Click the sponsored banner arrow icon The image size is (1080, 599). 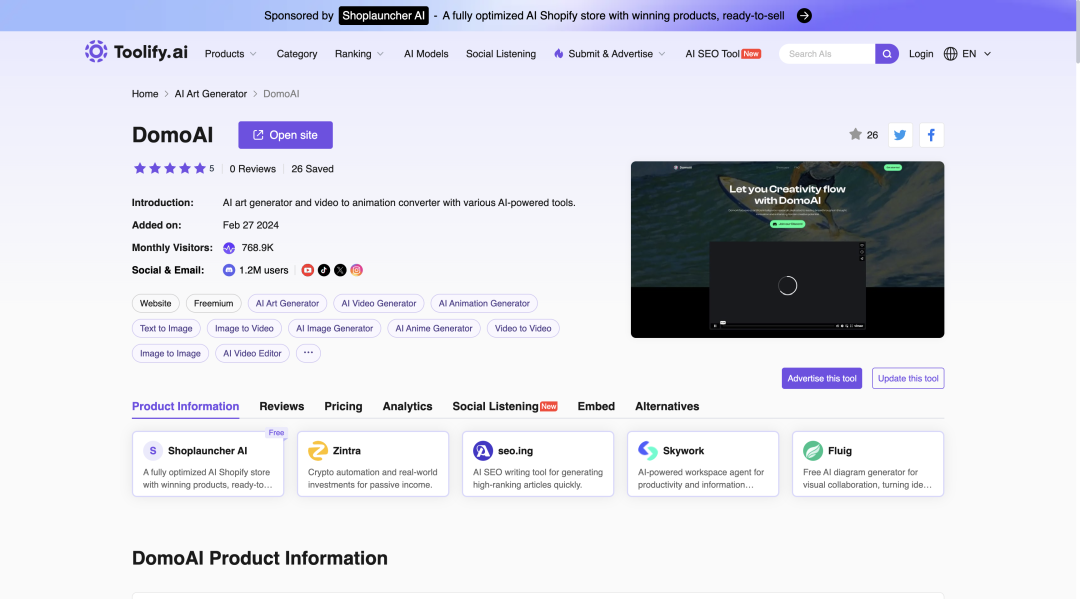[804, 16]
